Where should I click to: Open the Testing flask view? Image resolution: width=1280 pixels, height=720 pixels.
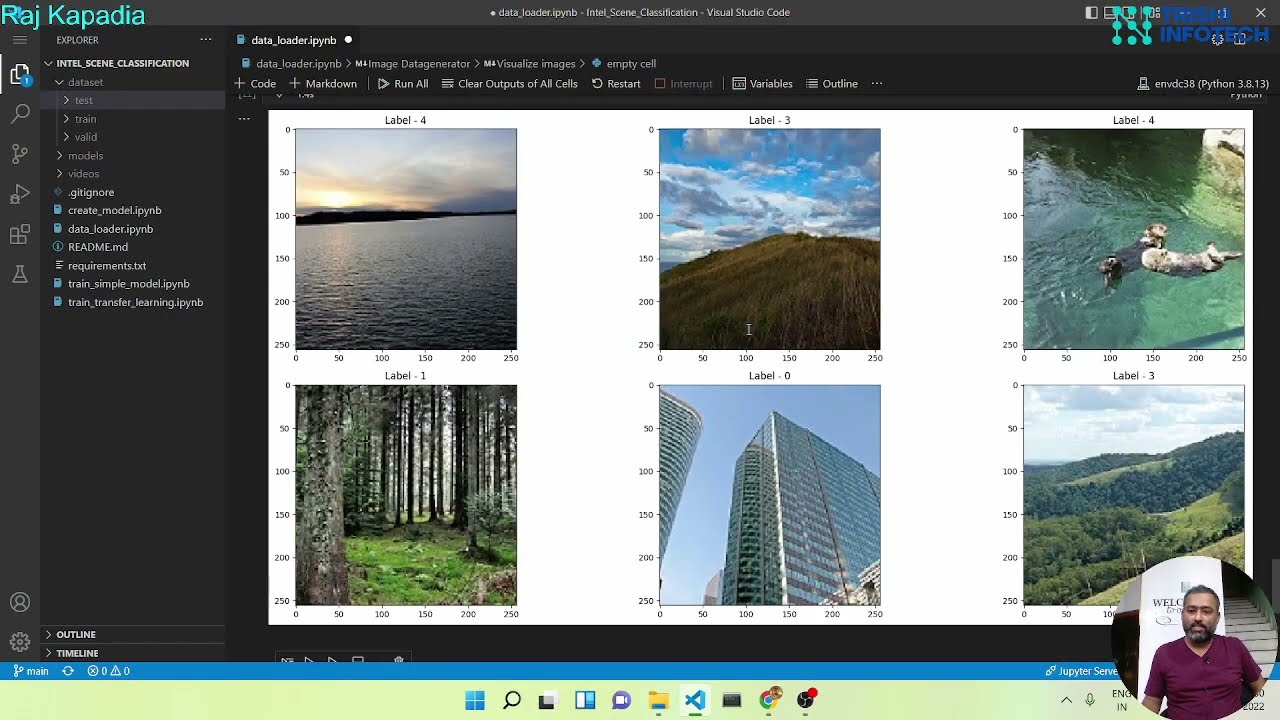pyautogui.click(x=20, y=274)
